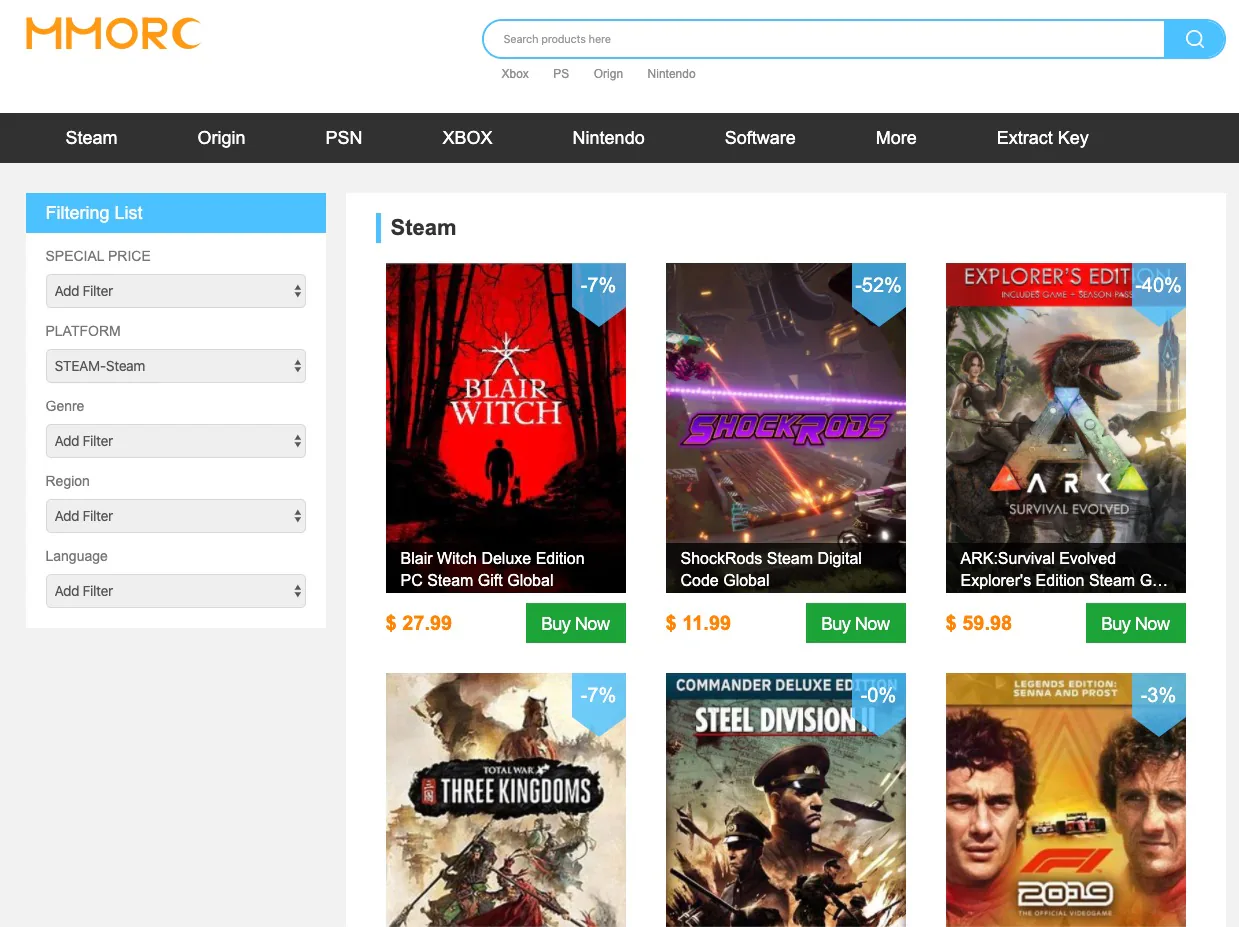Viewport: 1239px width, 927px height.
Task: Open the Special Price filter dropdown
Action: pyautogui.click(x=176, y=291)
